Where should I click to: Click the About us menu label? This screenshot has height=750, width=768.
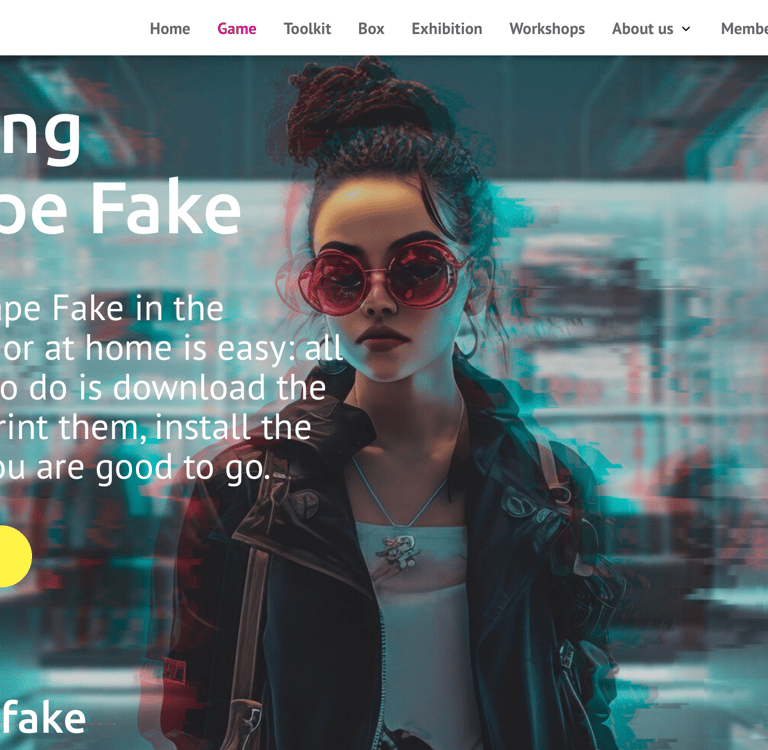coord(643,29)
